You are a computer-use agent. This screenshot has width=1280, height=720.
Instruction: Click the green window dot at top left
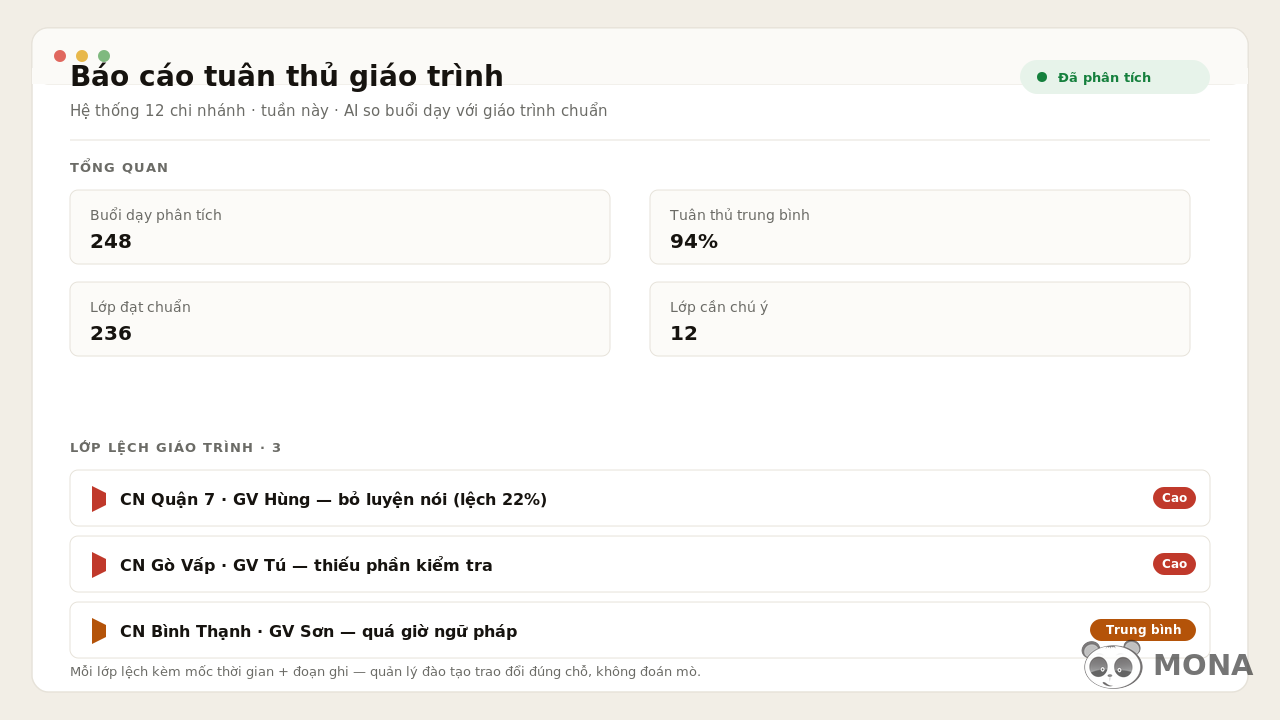104,56
